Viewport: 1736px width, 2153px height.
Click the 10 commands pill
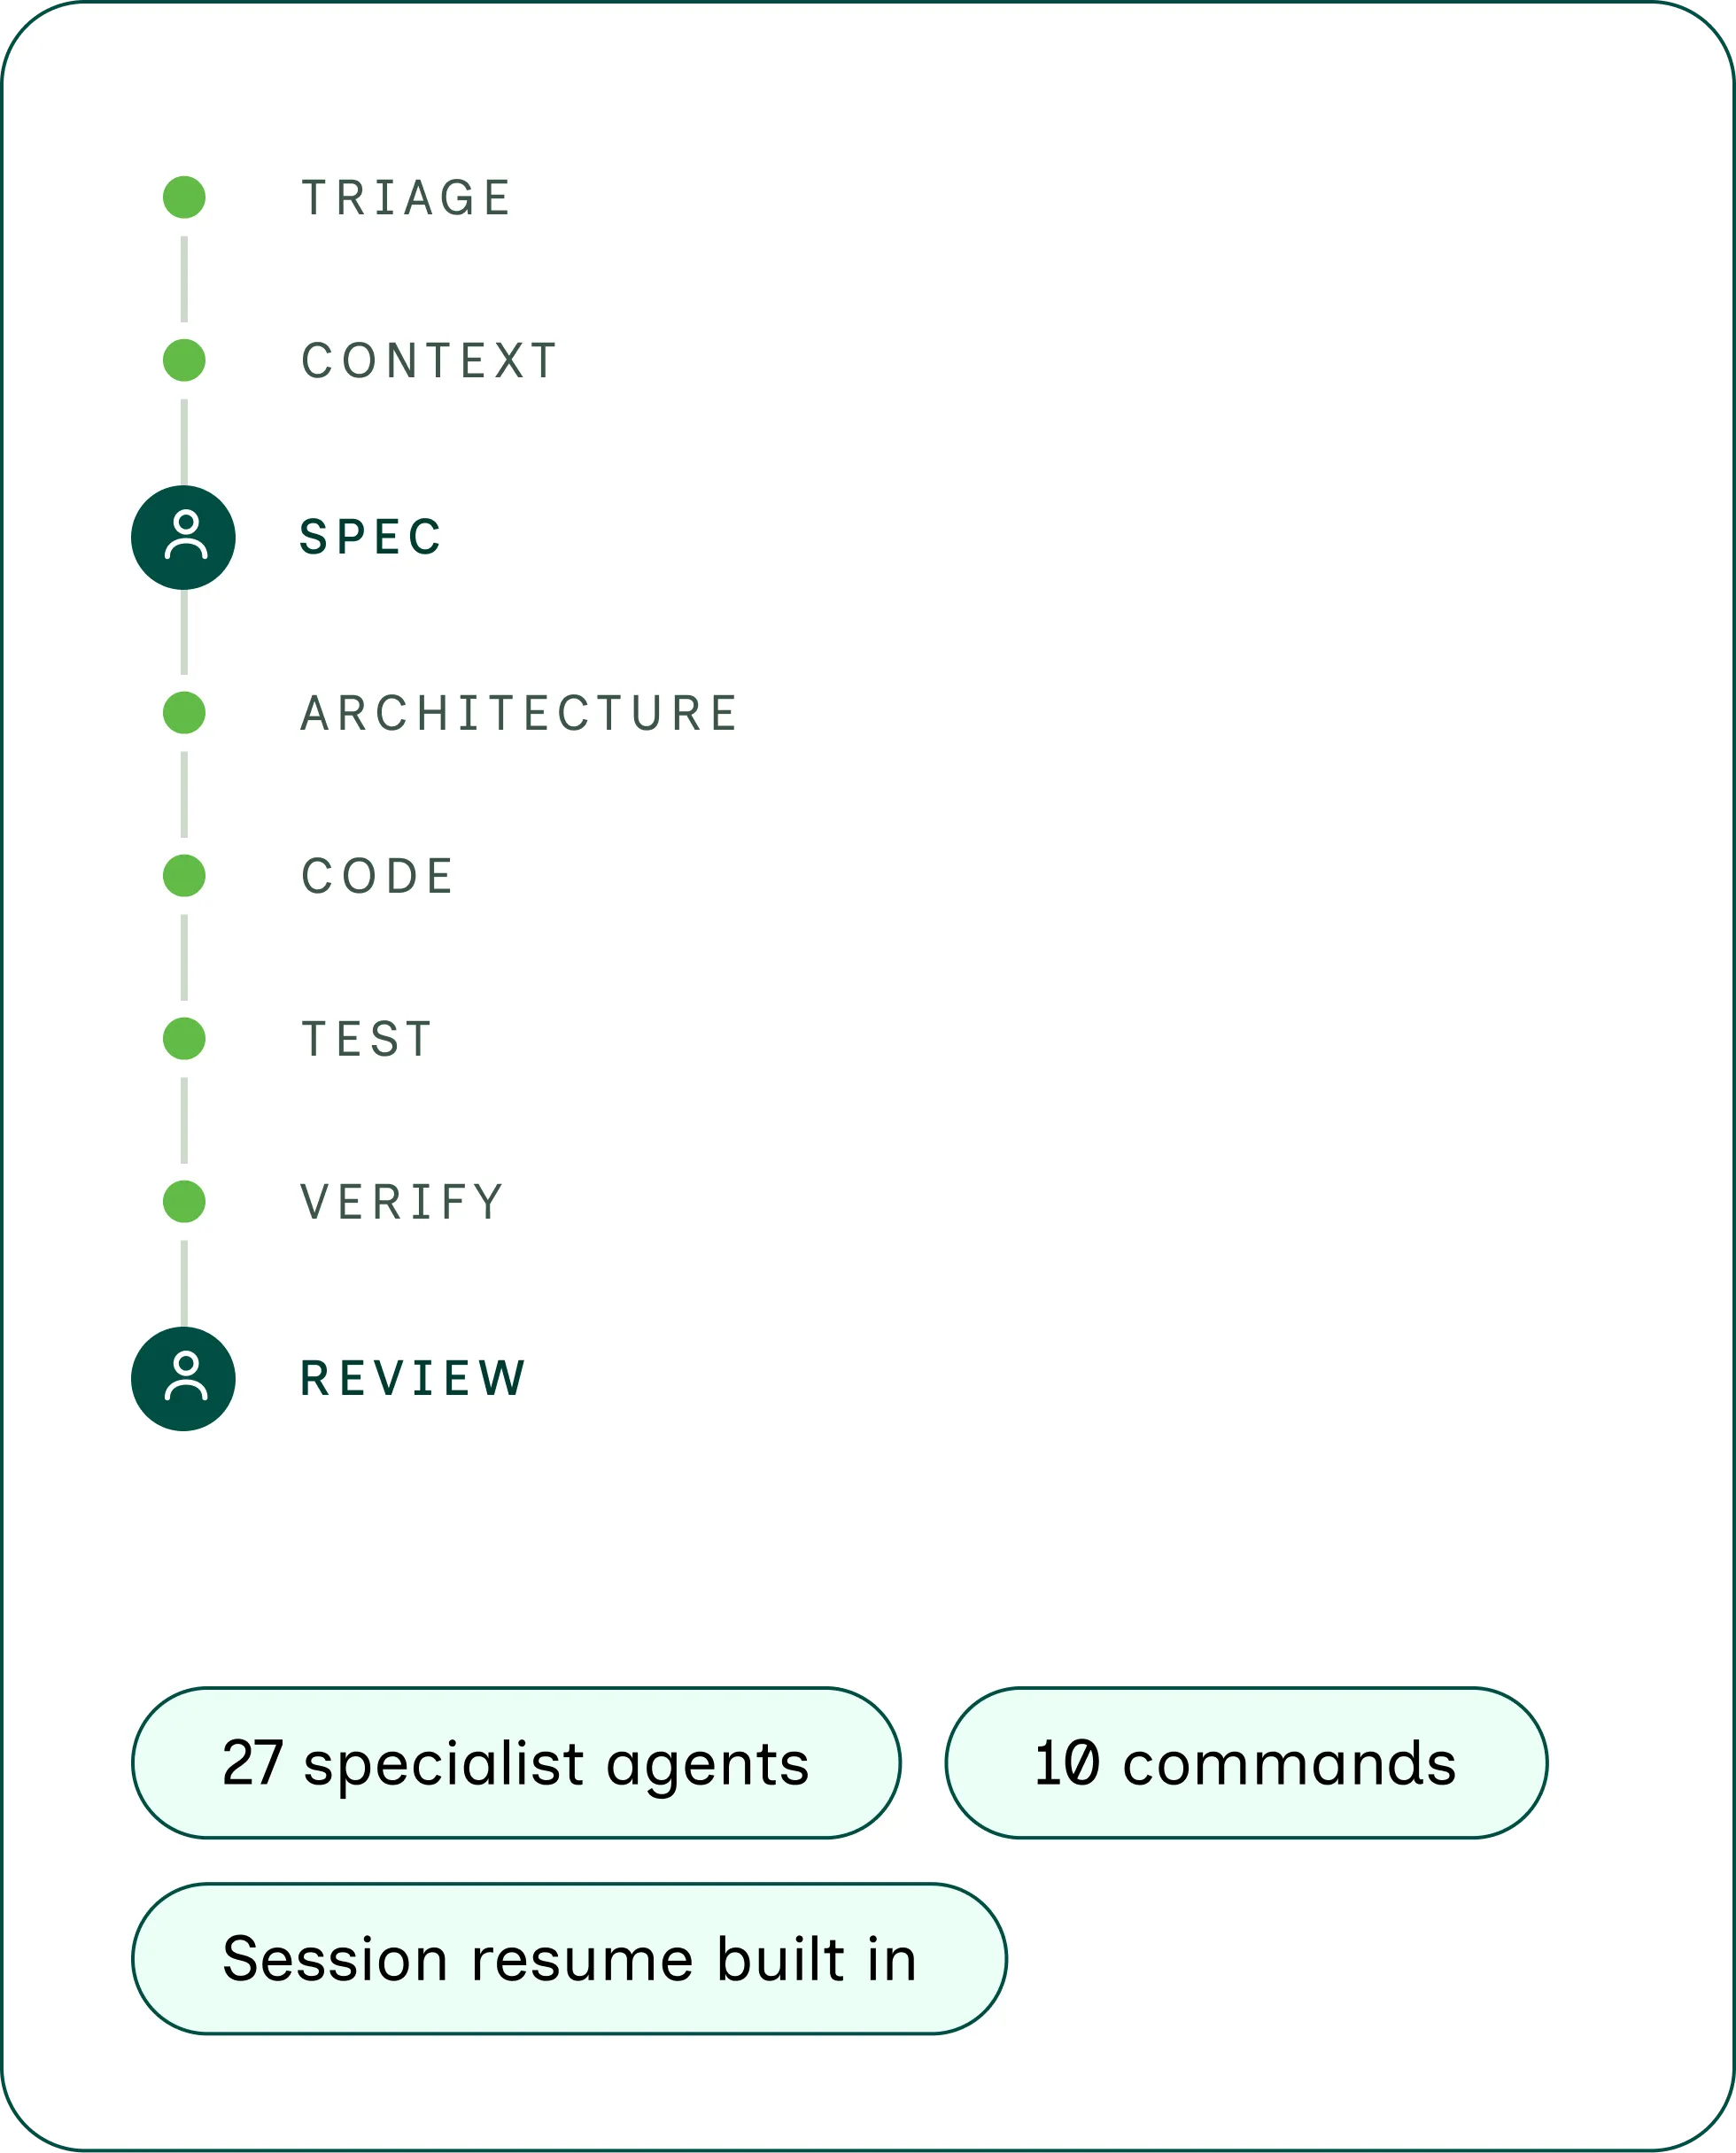click(x=1246, y=1763)
